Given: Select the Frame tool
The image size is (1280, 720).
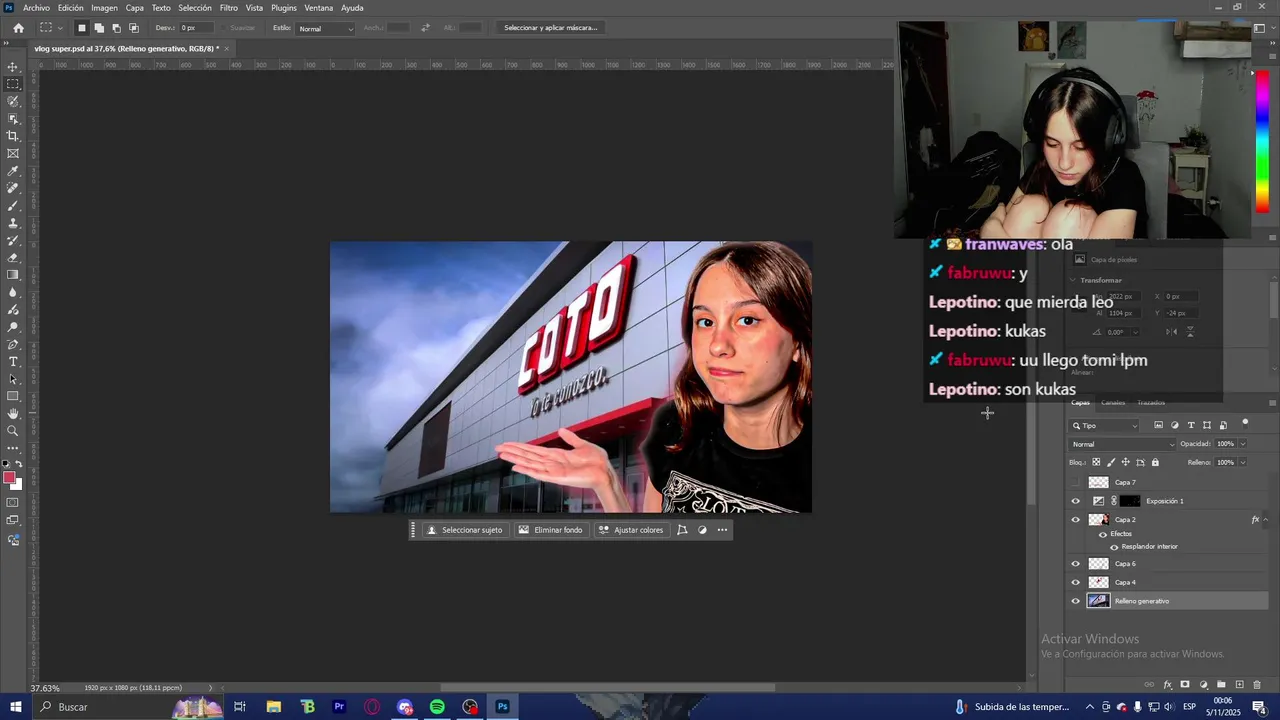Looking at the screenshot, I should pos(13,153).
